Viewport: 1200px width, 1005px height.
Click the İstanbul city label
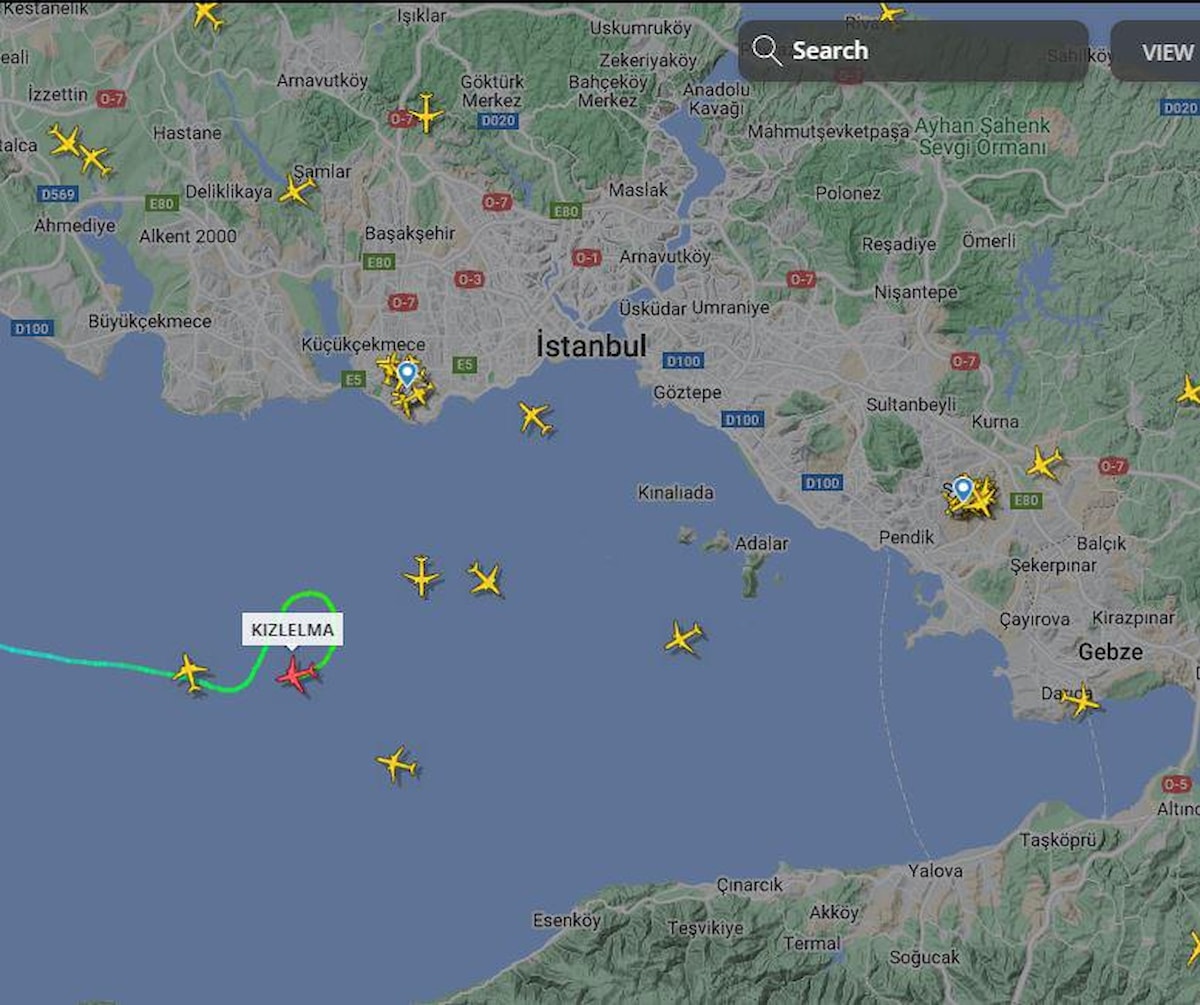coord(592,346)
